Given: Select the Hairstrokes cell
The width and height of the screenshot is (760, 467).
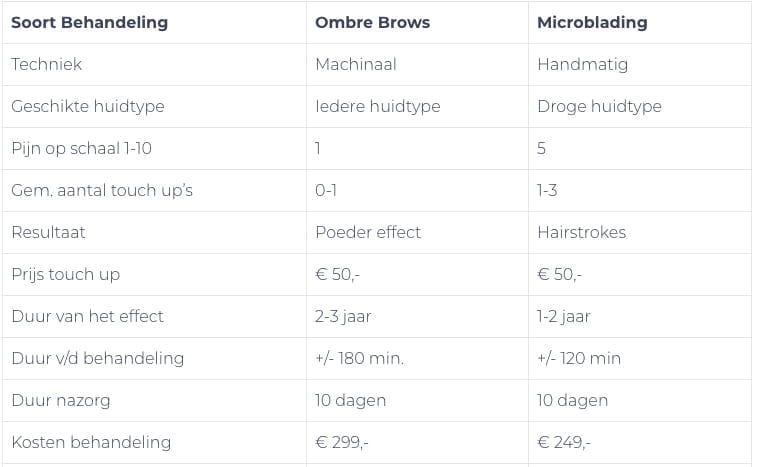Looking at the screenshot, I should [581, 232].
